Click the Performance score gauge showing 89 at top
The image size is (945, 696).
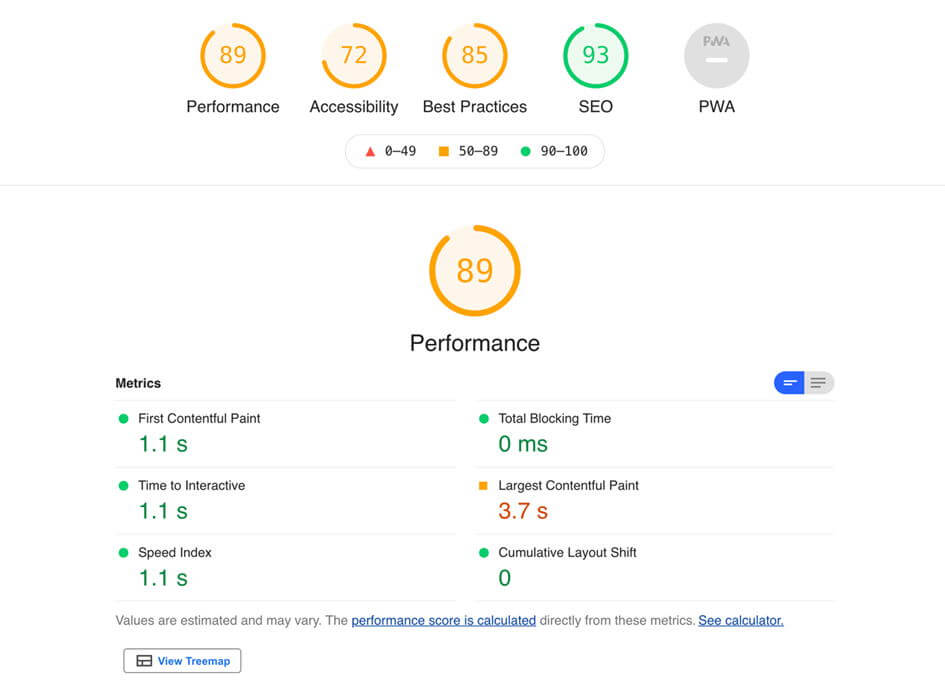coord(233,55)
